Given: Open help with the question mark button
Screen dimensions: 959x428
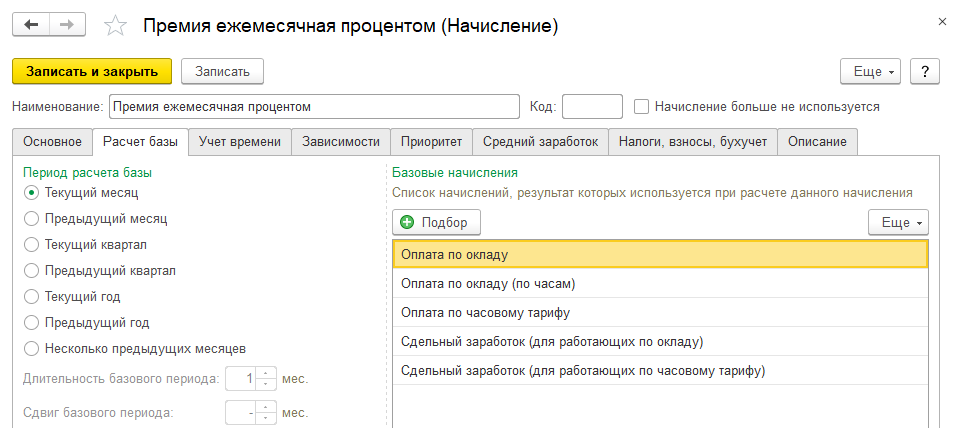Looking at the screenshot, I should pos(925,71).
